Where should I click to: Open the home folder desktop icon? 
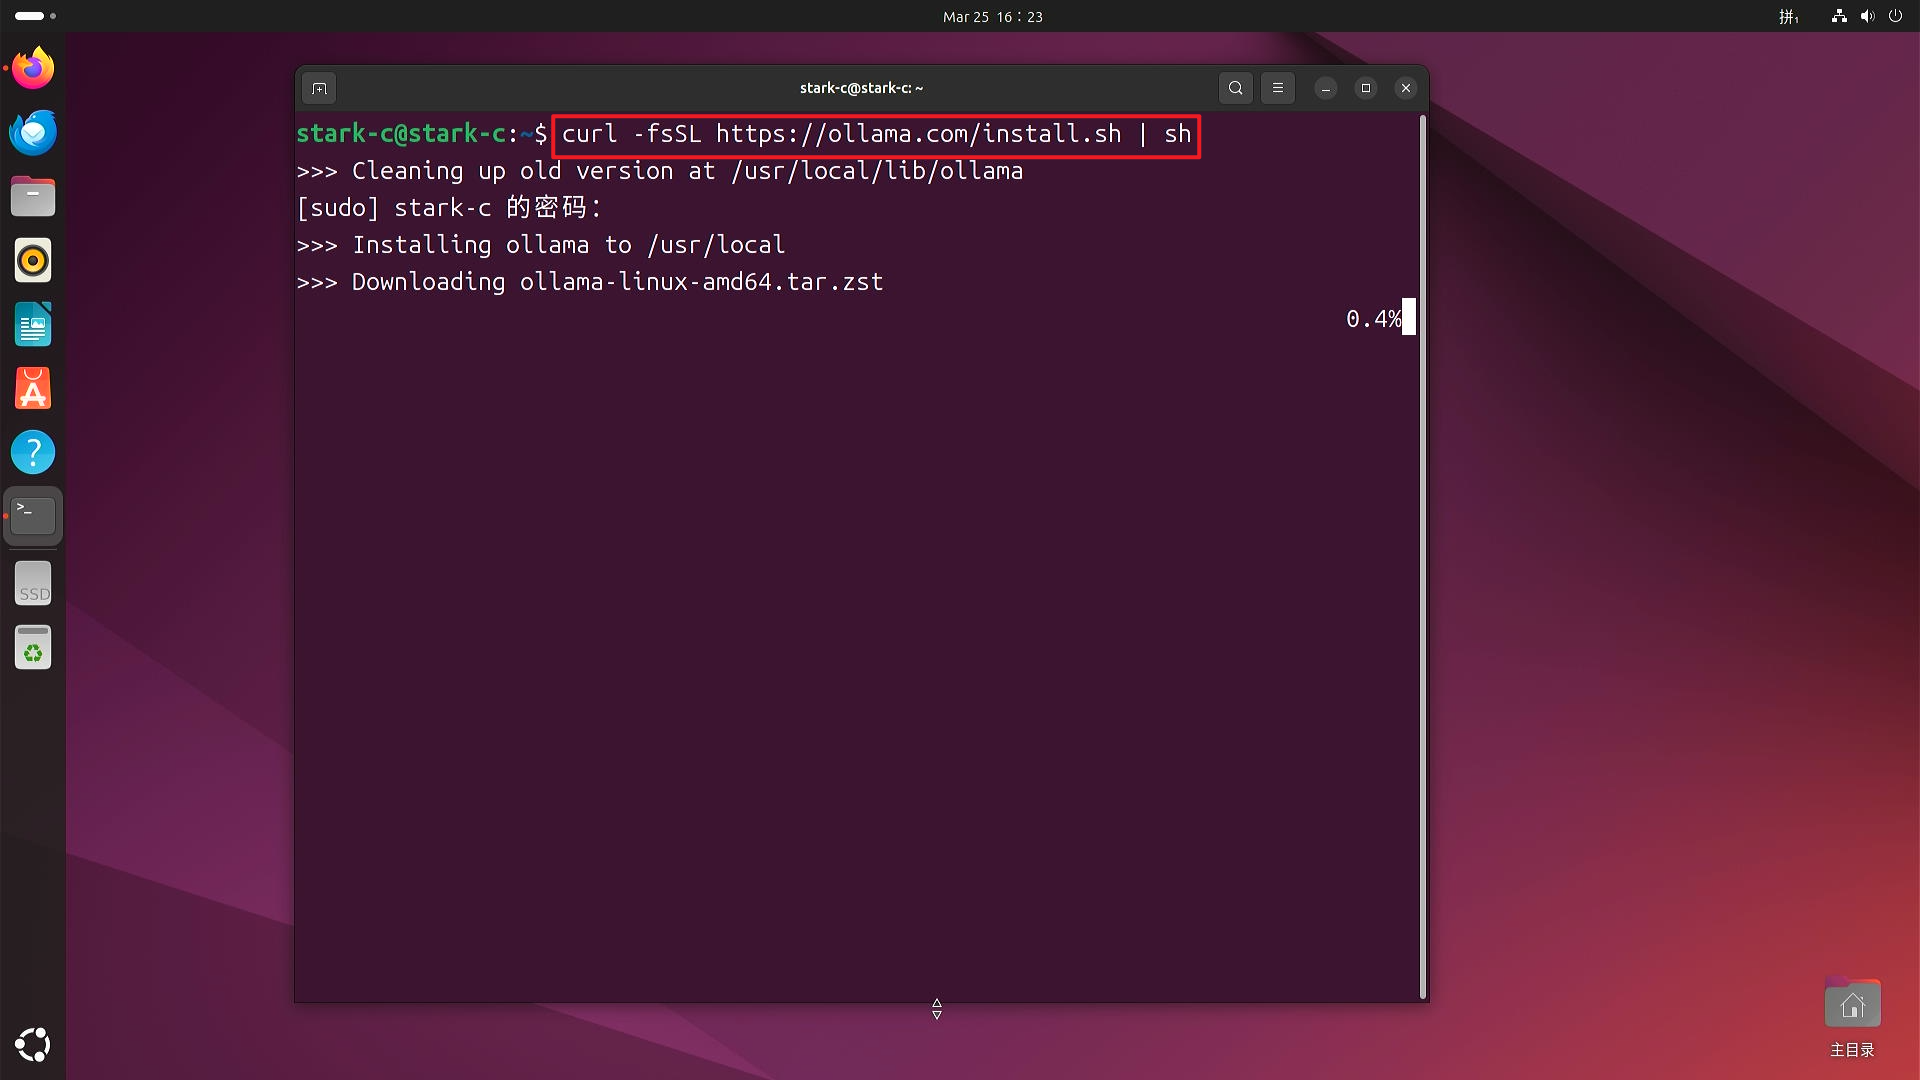[x=1852, y=1007]
